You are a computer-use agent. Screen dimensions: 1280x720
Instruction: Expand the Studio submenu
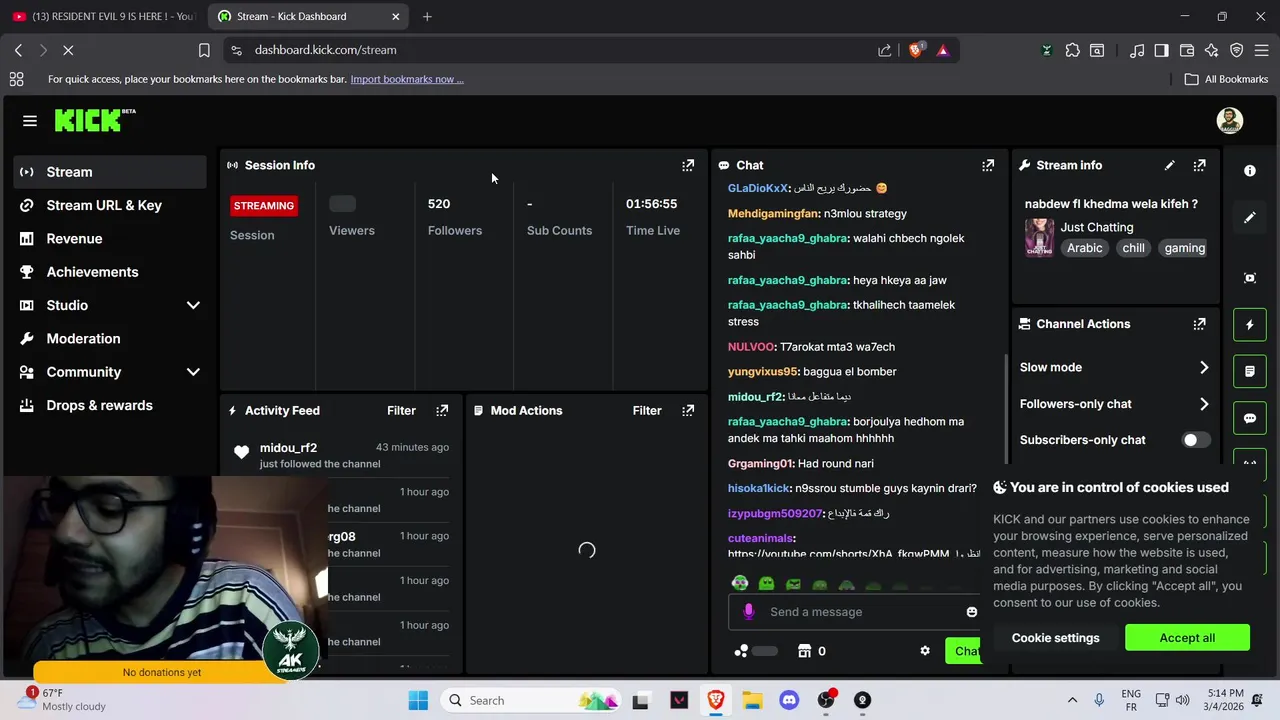(x=193, y=305)
